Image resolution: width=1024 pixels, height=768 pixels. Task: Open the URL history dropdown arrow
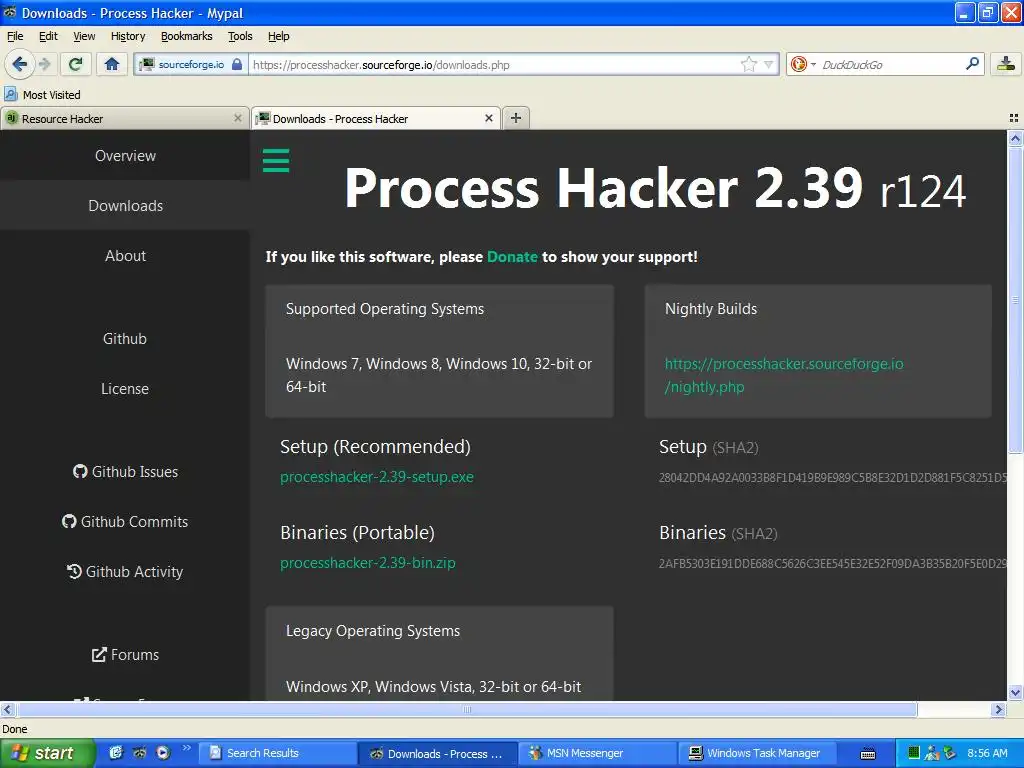[x=769, y=65]
